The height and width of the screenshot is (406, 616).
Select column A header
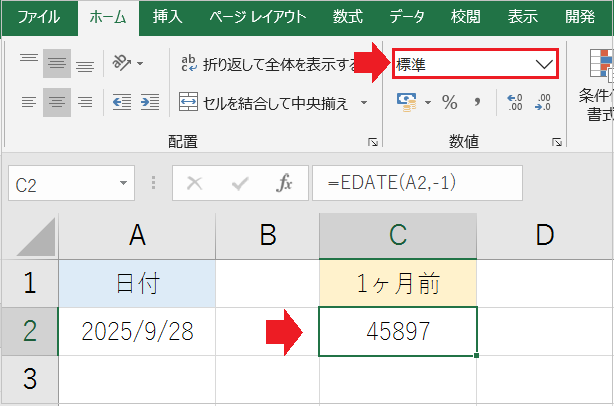click(x=137, y=237)
